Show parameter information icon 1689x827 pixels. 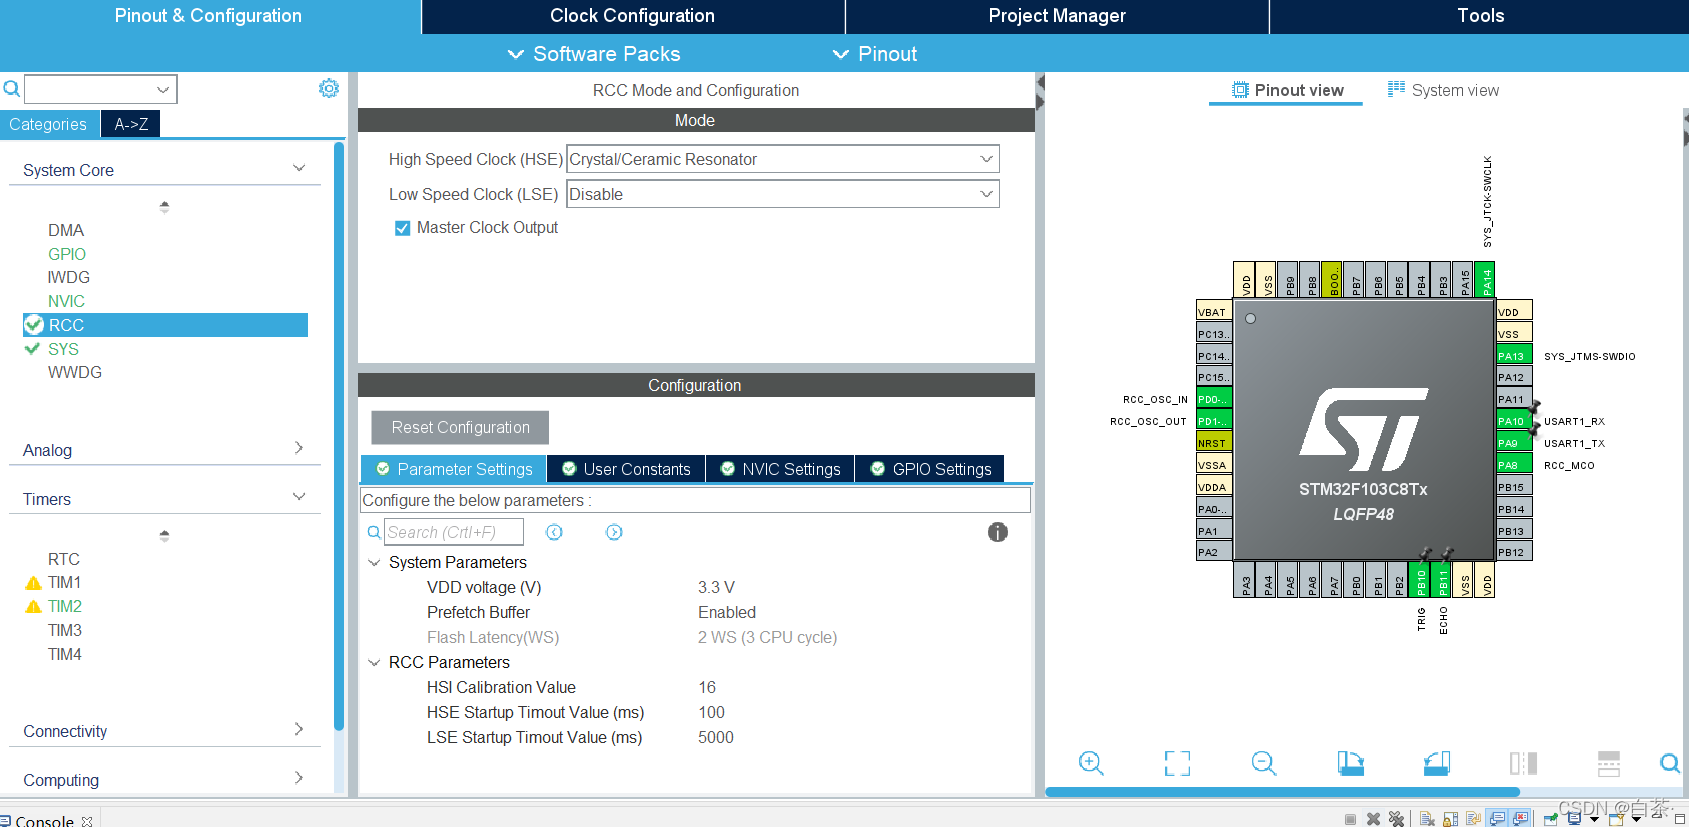(998, 532)
